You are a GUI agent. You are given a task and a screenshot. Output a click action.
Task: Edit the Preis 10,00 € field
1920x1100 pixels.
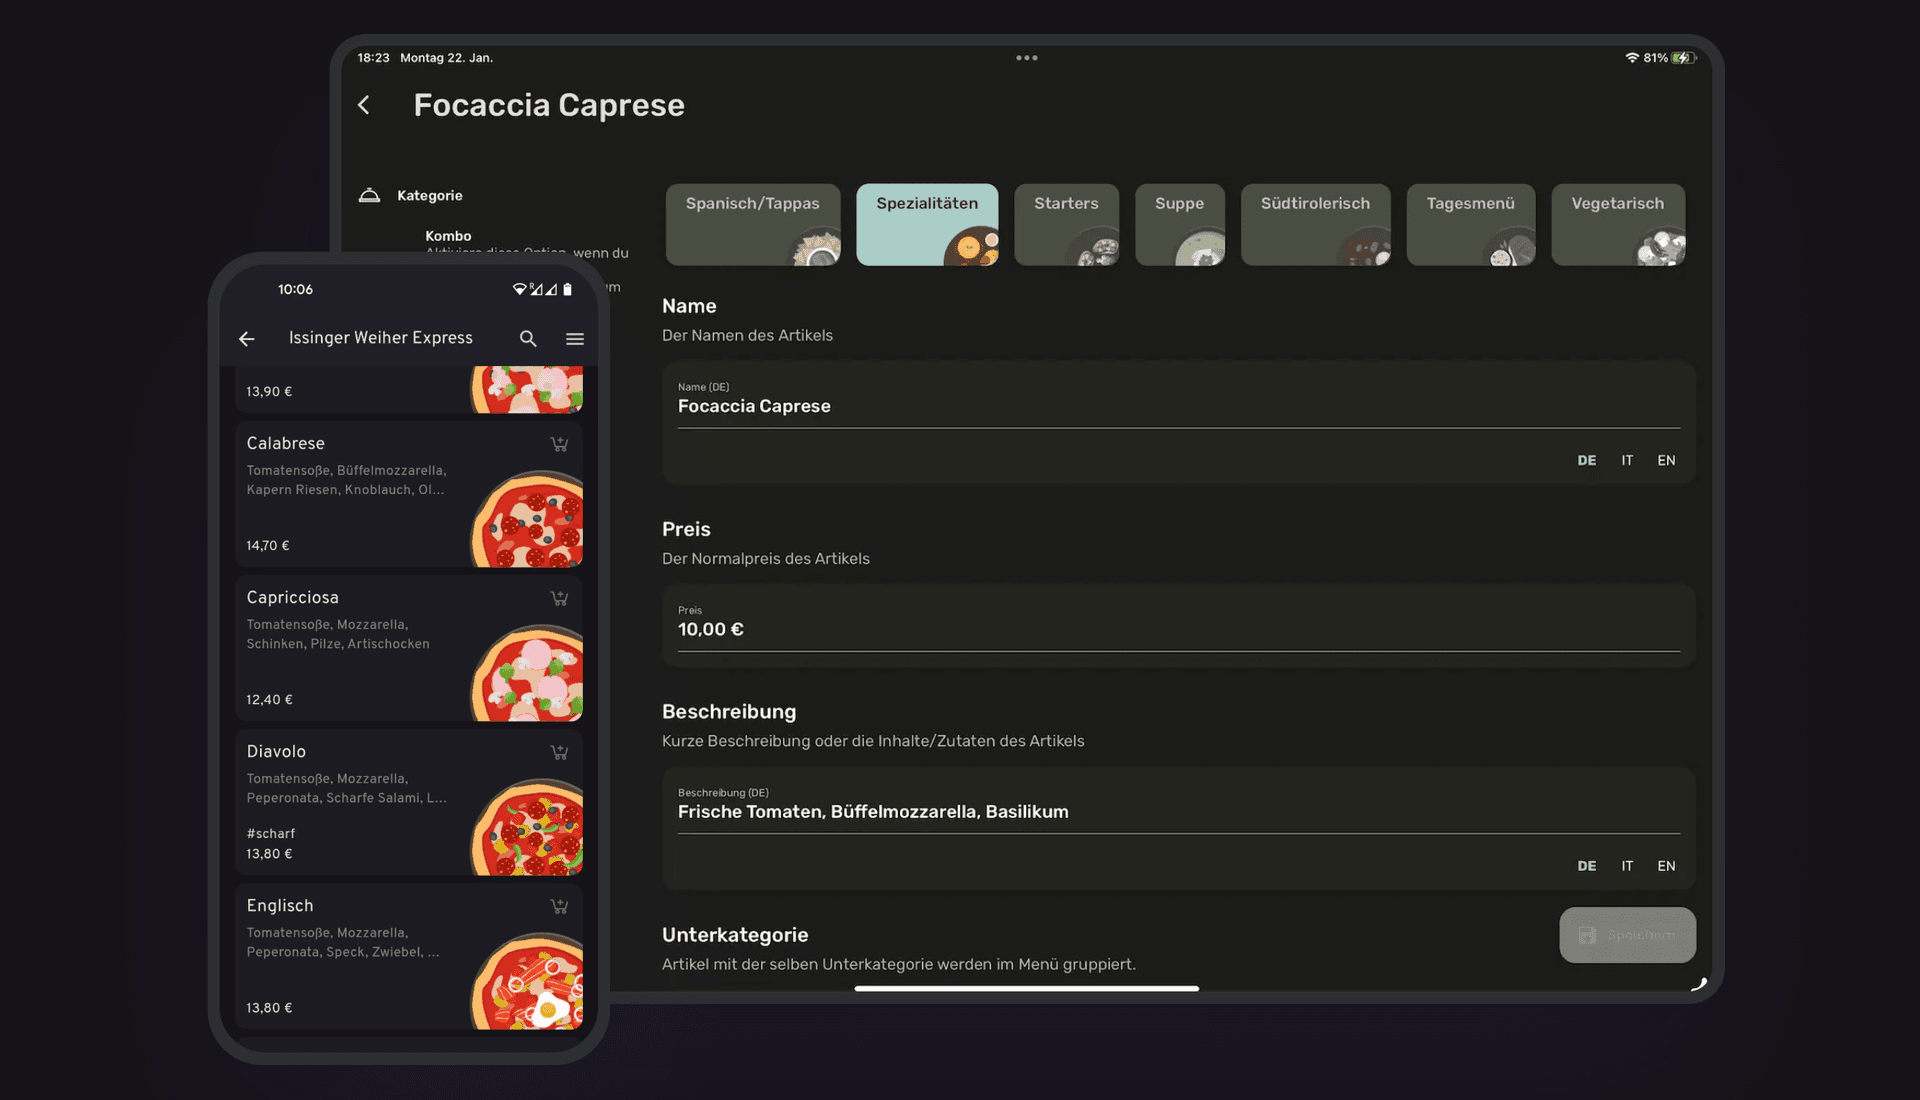(1178, 629)
